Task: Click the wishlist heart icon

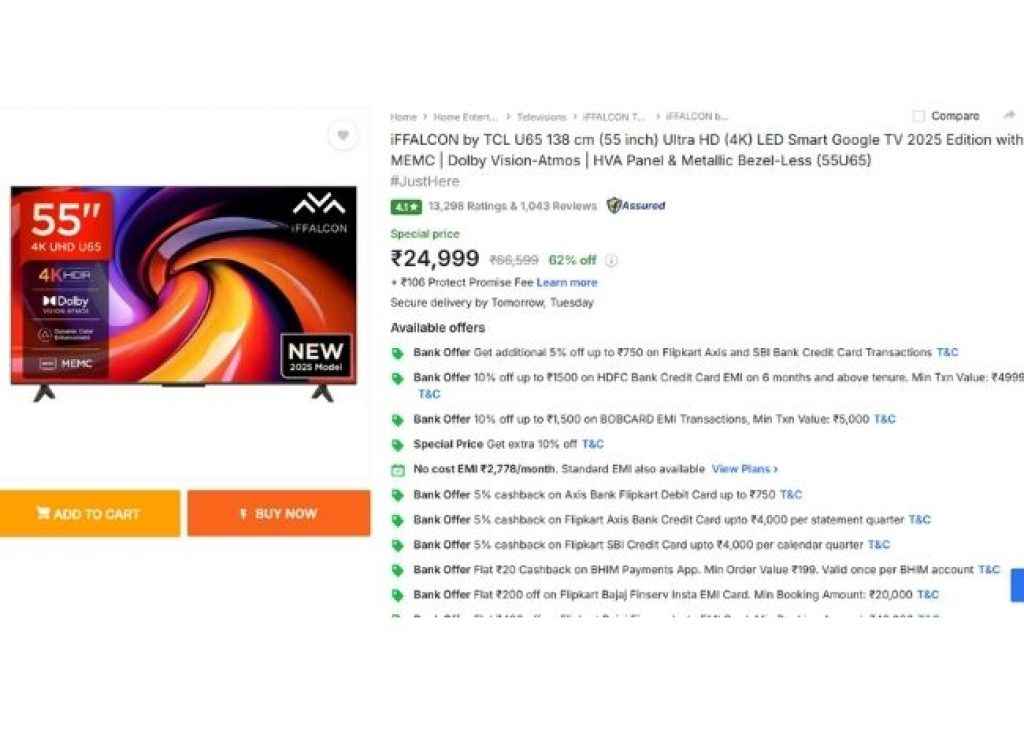Action: pyautogui.click(x=343, y=135)
